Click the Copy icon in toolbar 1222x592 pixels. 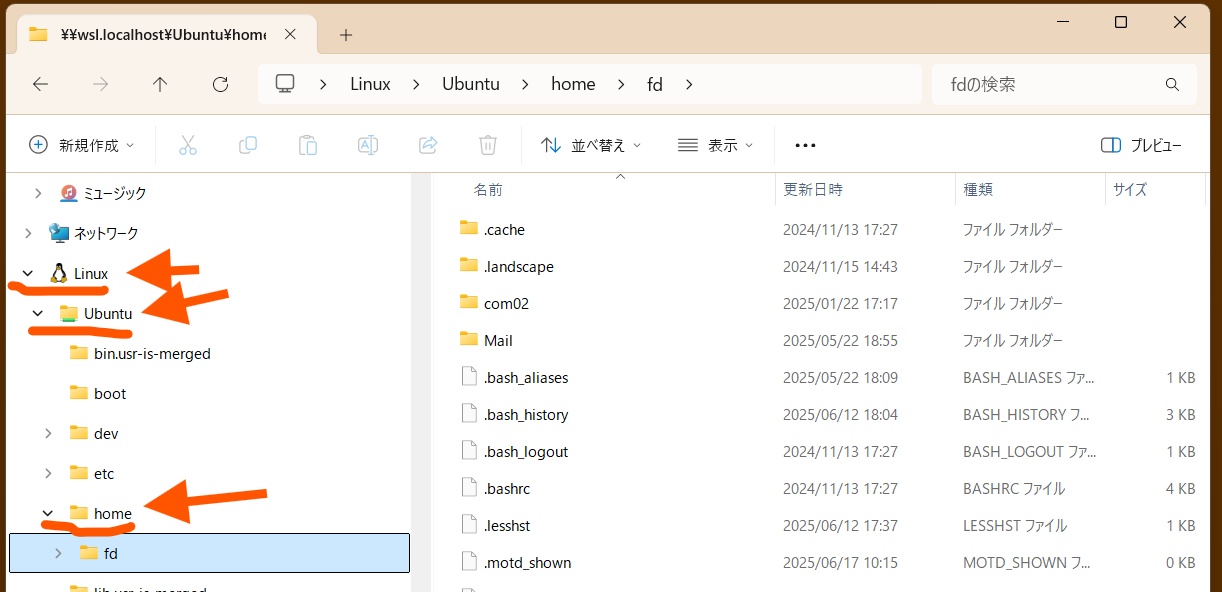pos(248,145)
